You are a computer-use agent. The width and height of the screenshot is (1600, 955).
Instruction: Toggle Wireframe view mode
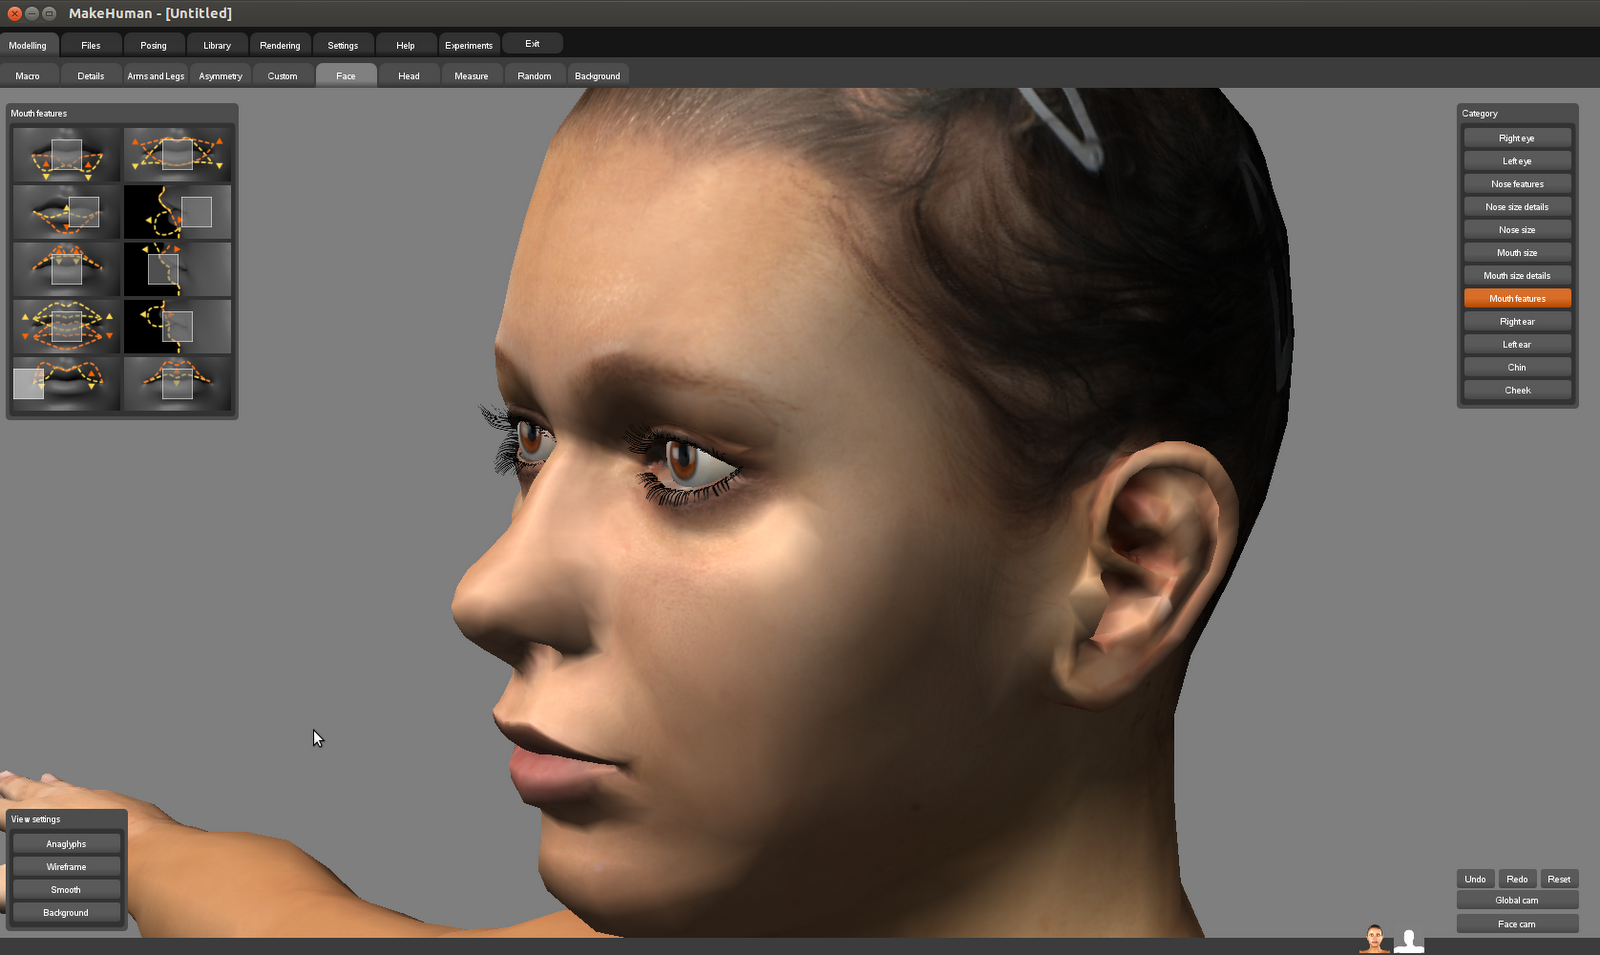pos(66,867)
